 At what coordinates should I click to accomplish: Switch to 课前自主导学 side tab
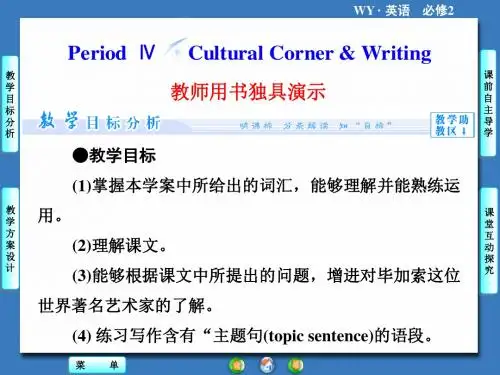coord(488,103)
